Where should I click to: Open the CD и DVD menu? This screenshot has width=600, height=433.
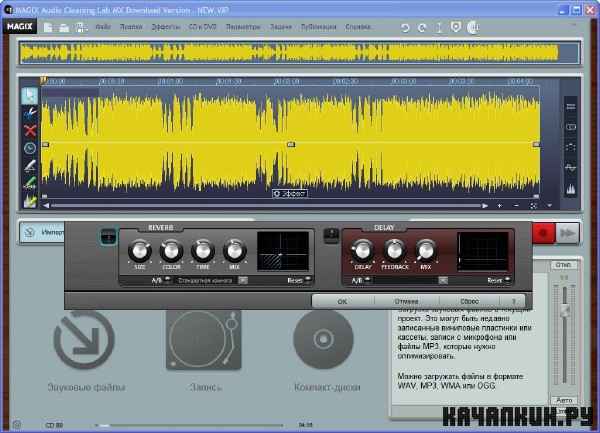click(202, 27)
